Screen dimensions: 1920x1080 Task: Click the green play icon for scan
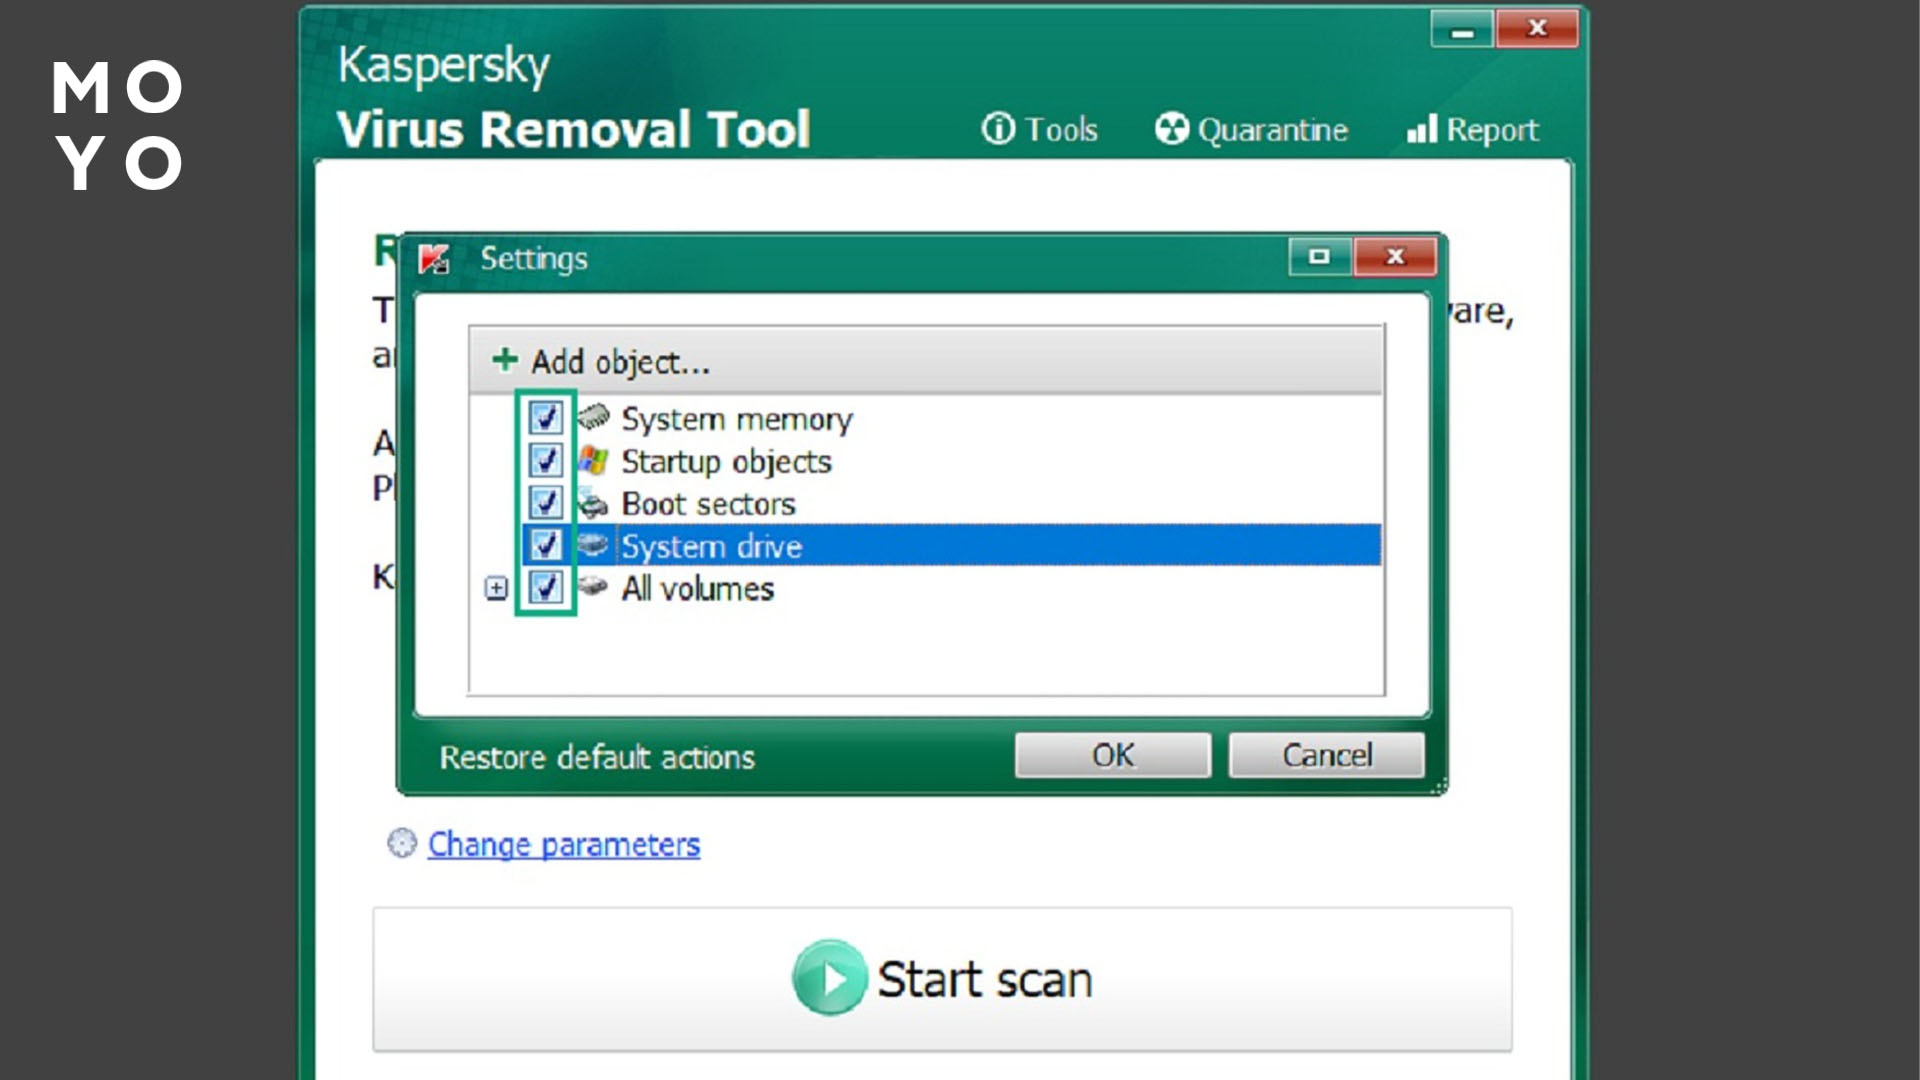coord(829,978)
